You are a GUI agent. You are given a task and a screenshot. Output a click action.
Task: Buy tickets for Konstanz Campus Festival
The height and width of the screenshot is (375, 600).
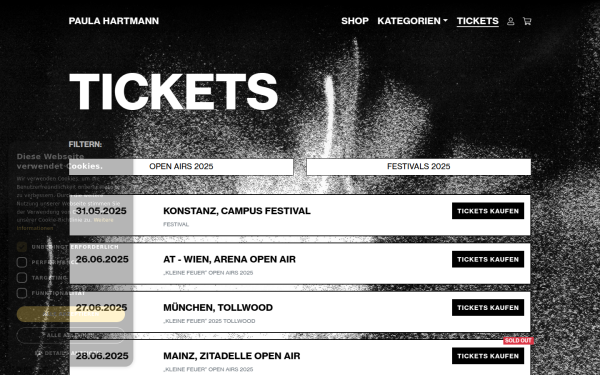(488, 211)
